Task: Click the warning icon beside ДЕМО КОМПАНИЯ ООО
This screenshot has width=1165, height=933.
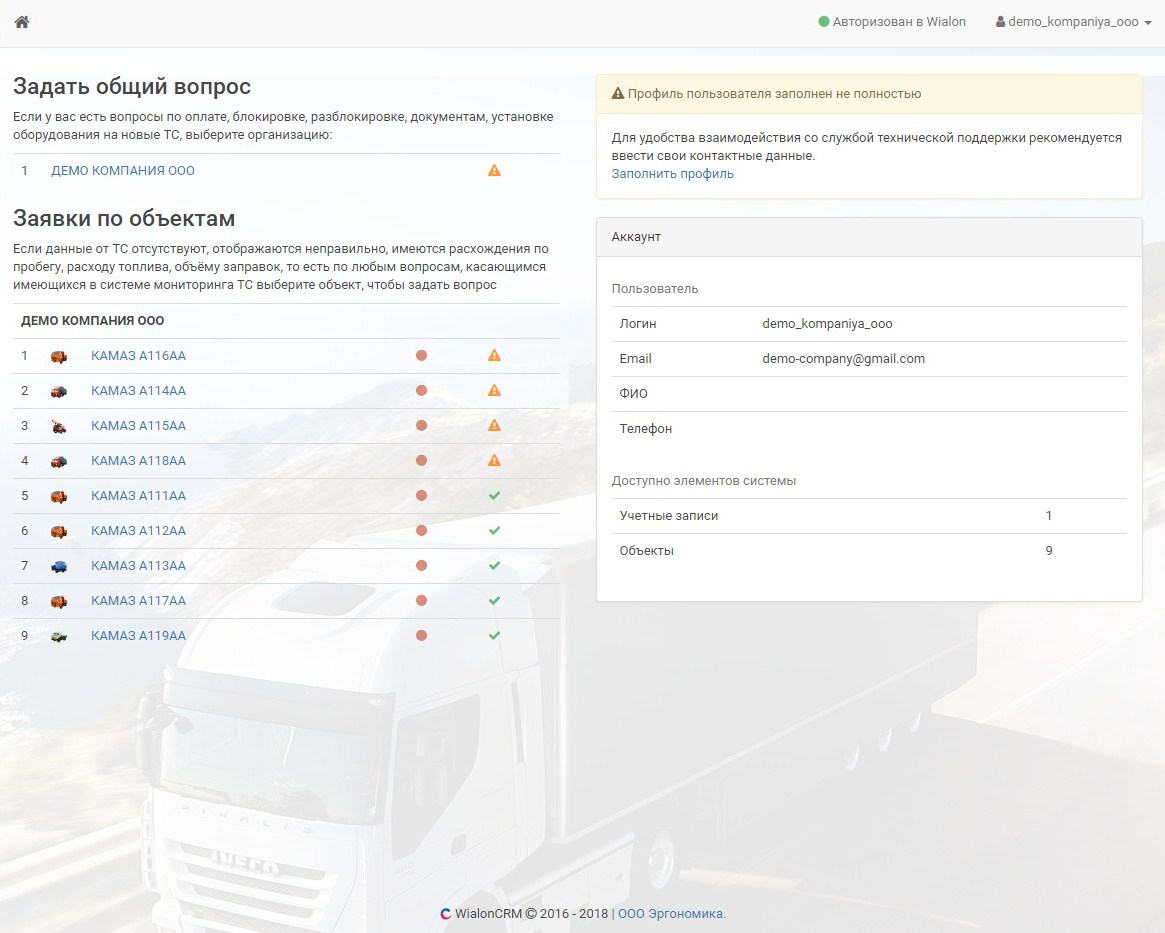Action: point(494,171)
